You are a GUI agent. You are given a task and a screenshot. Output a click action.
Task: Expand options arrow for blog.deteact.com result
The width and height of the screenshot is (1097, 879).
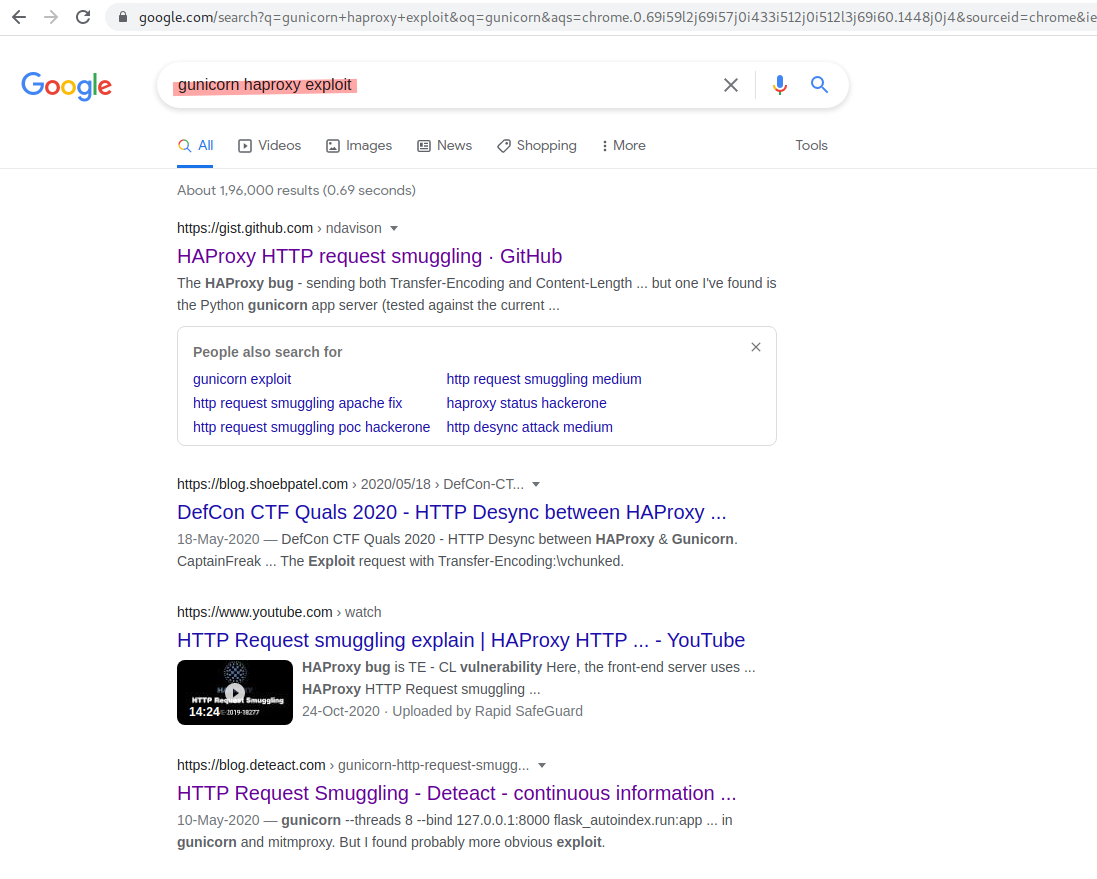542,765
